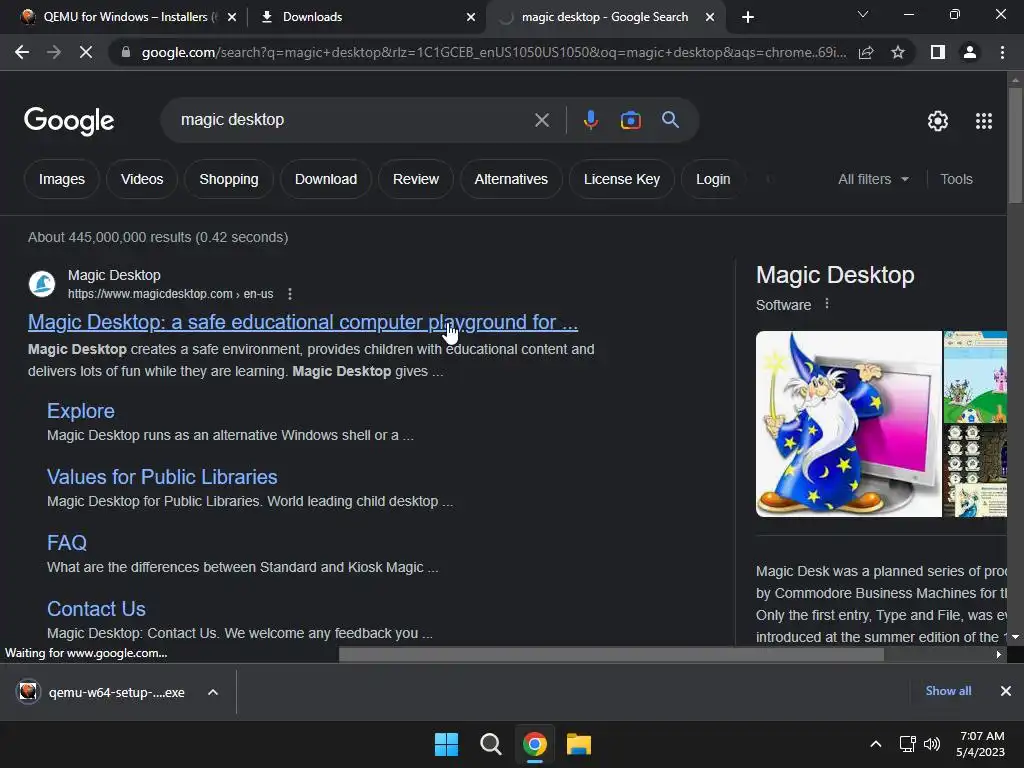Apply the Alternatives search chip
This screenshot has height=768, width=1024.
[x=511, y=179]
